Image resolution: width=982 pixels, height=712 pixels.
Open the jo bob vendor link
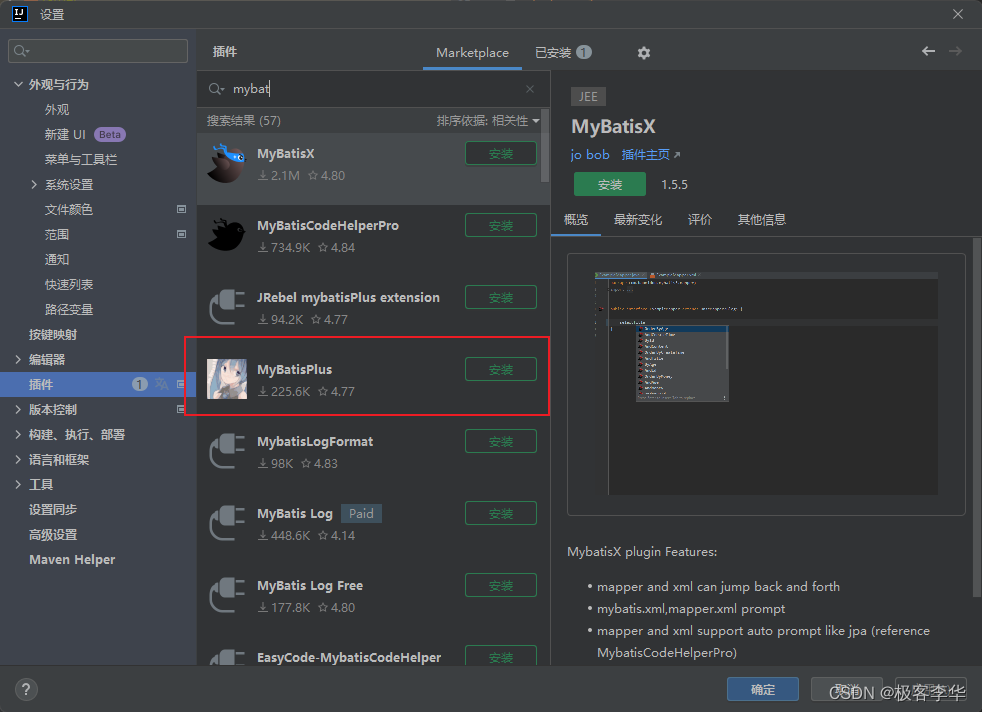tap(589, 155)
